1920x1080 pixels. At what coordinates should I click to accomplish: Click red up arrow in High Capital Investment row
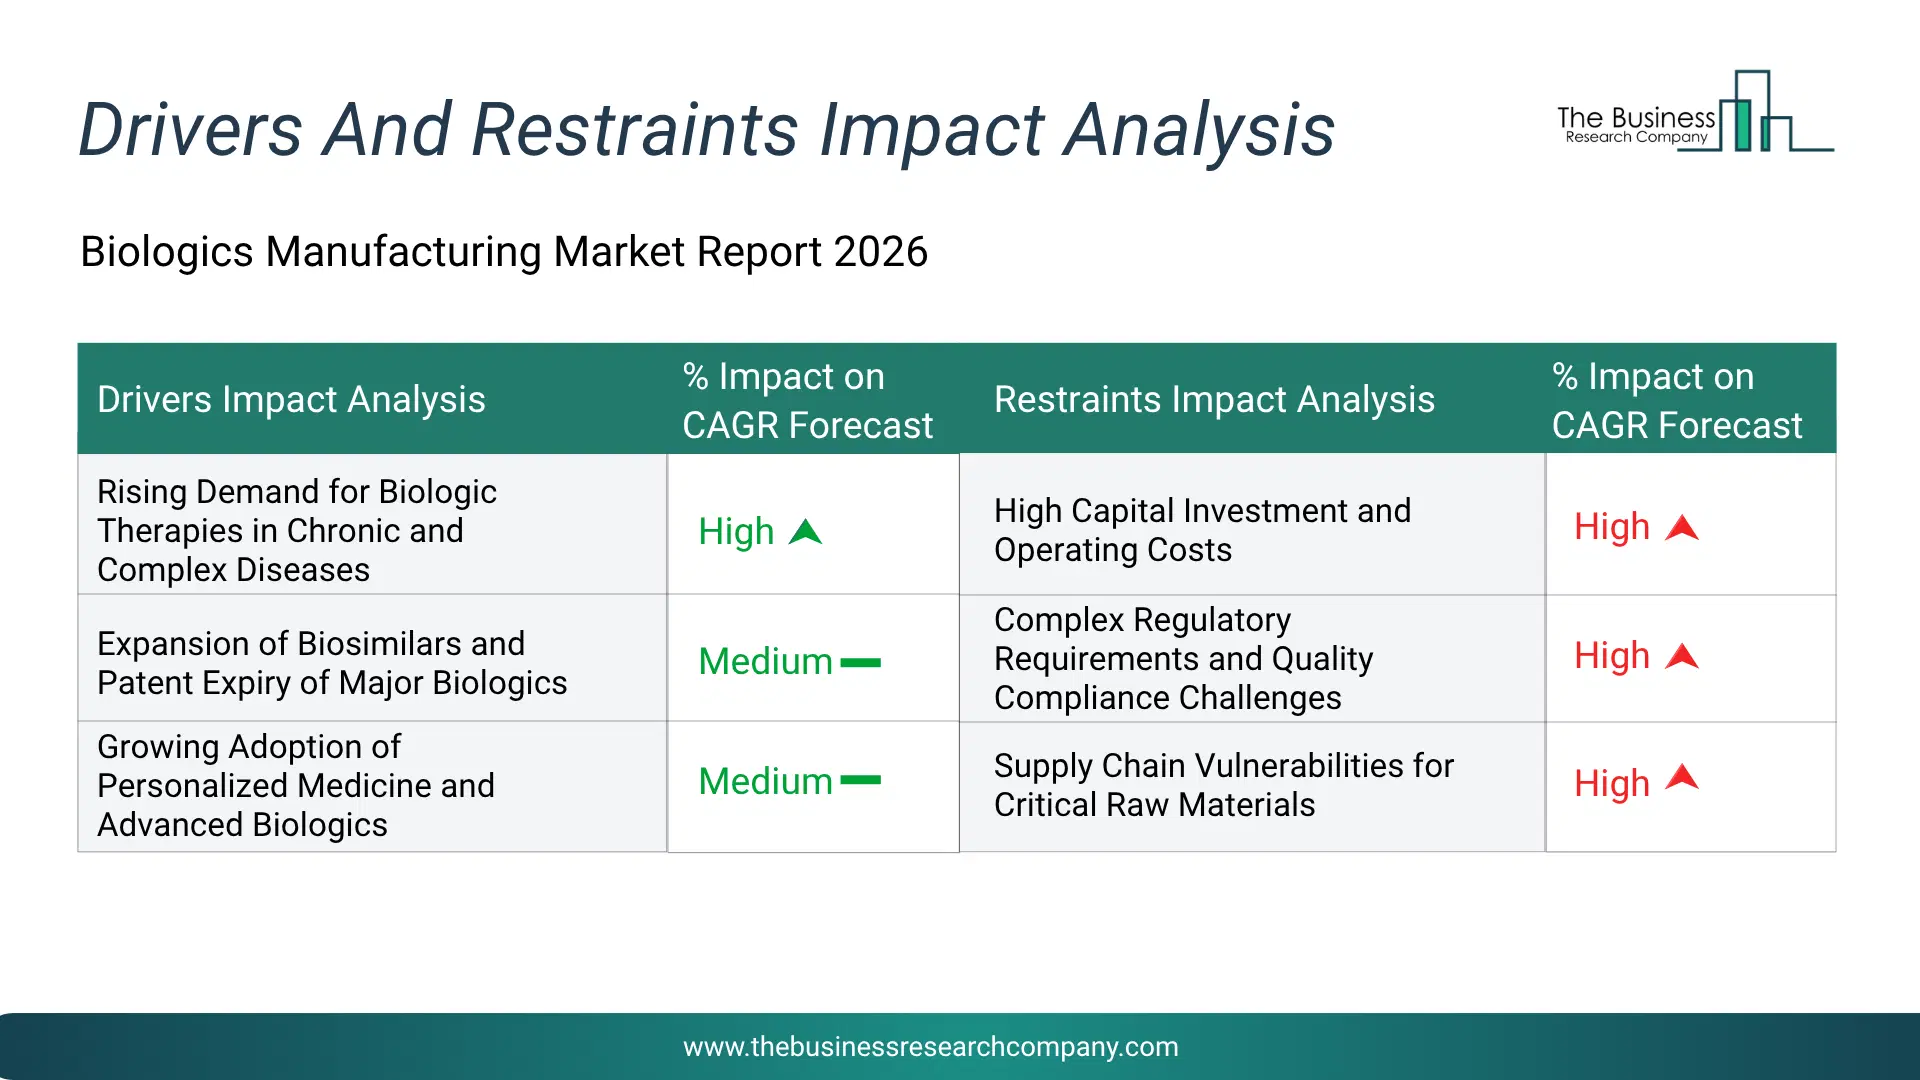tap(1682, 527)
